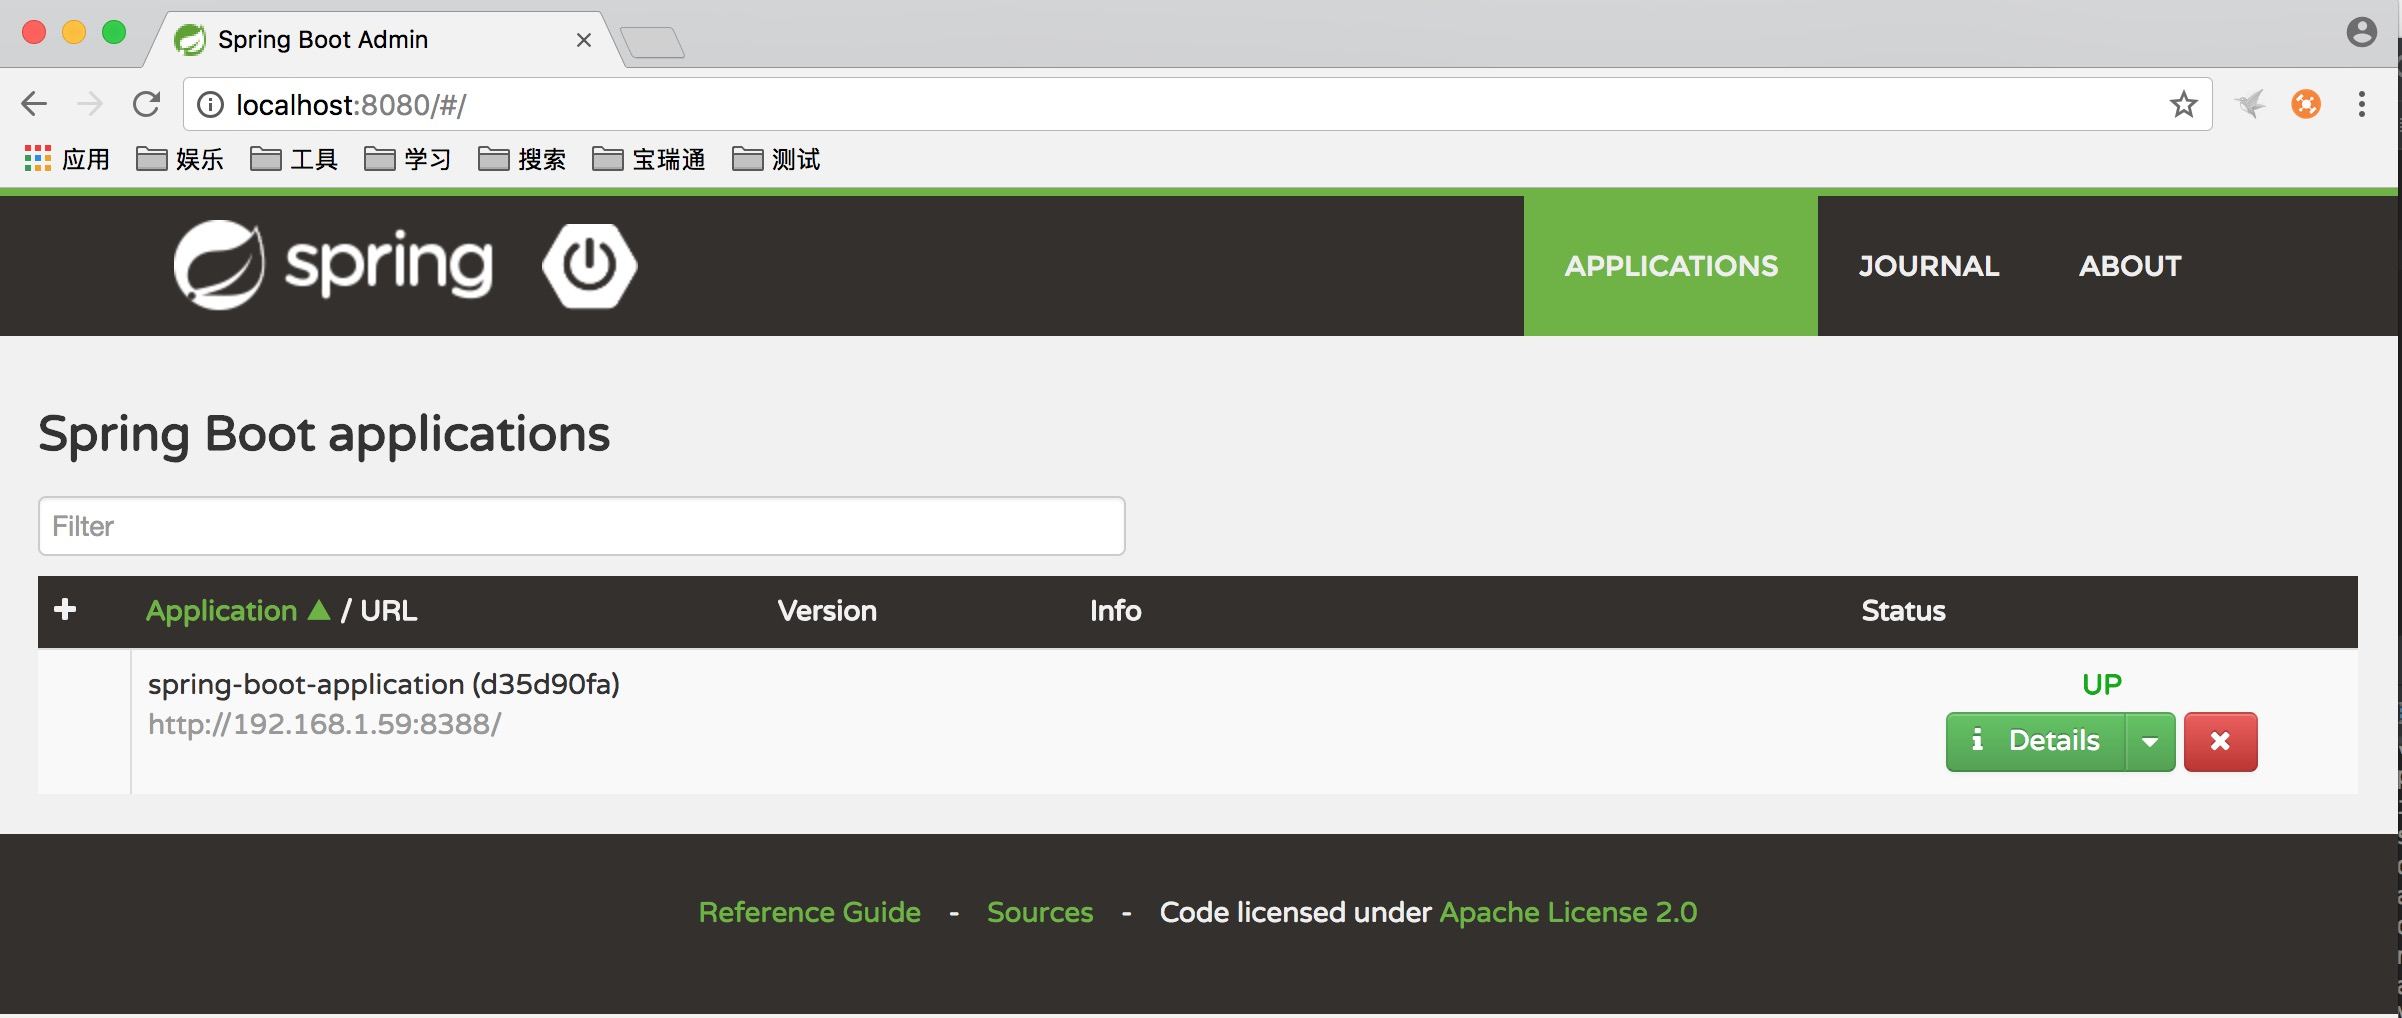Viewport: 2402px width, 1018px height.
Task: Open the 测试 bookmarks folder
Action: [x=776, y=159]
